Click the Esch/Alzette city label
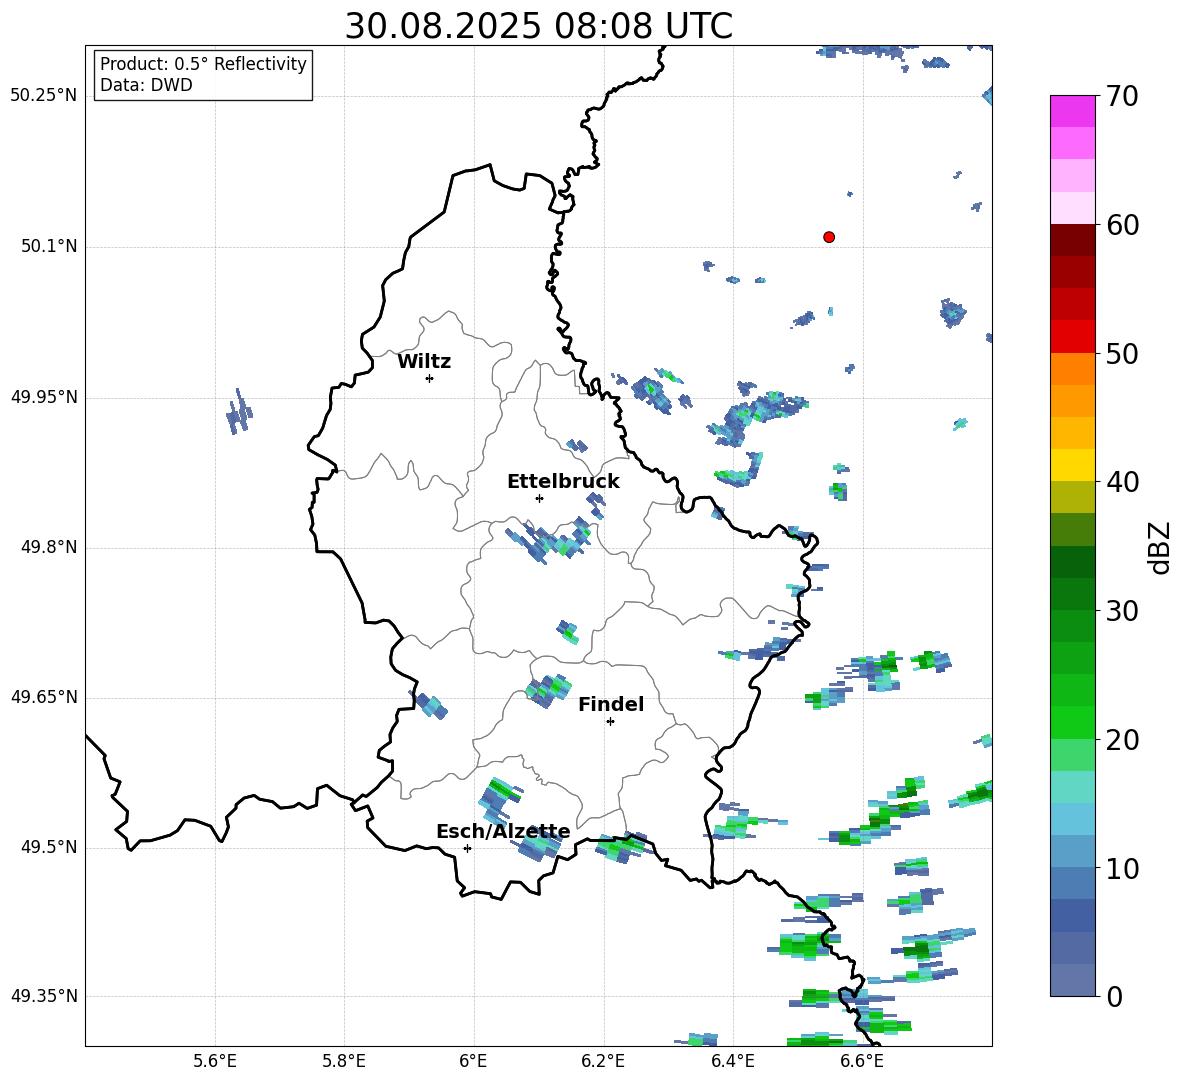This screenshot has width=1184, height=1081. (x=503, y=832)
